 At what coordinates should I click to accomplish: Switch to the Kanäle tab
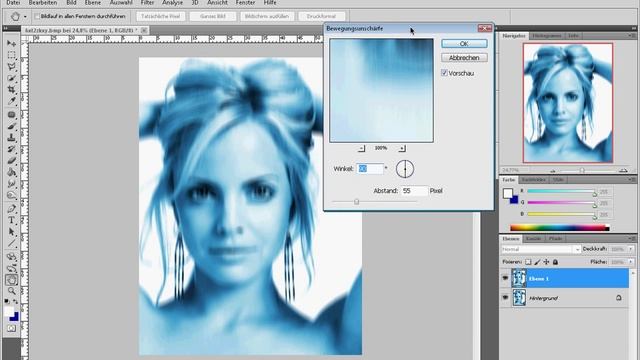(533, 238)
